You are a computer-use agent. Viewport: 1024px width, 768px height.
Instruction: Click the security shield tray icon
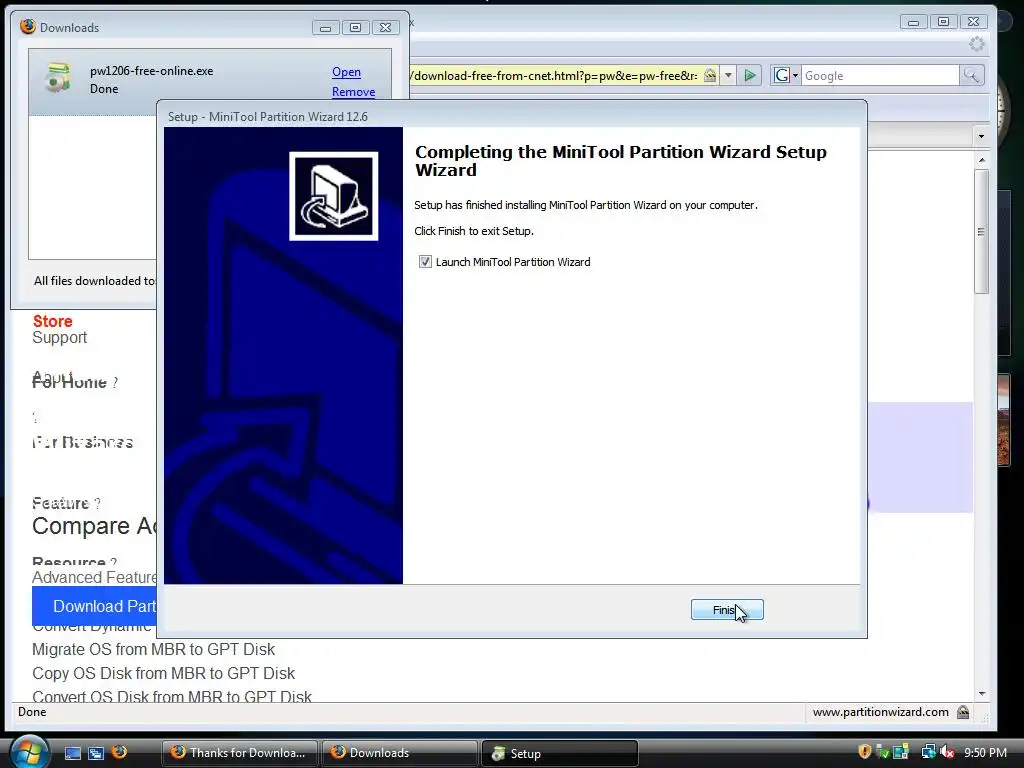click(x=865, y=752)
